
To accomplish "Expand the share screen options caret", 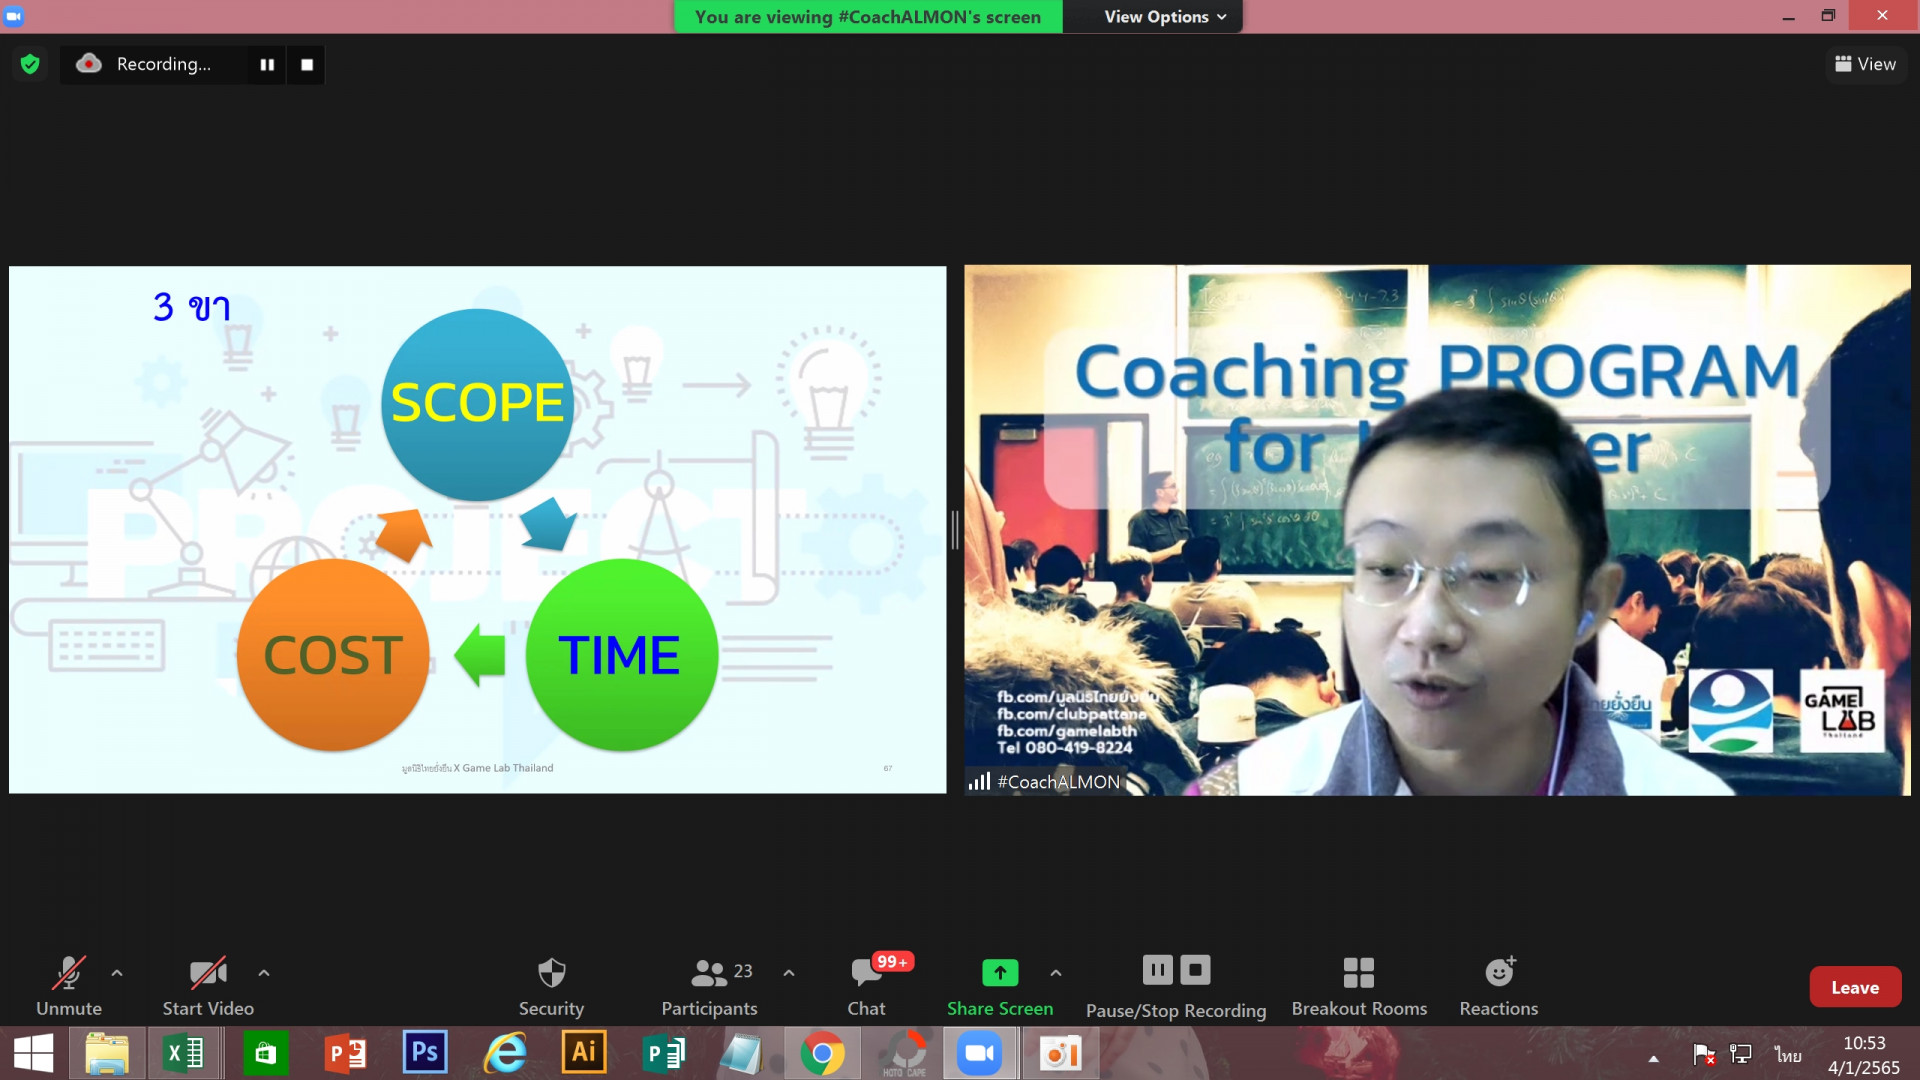I will (1056, 972).
